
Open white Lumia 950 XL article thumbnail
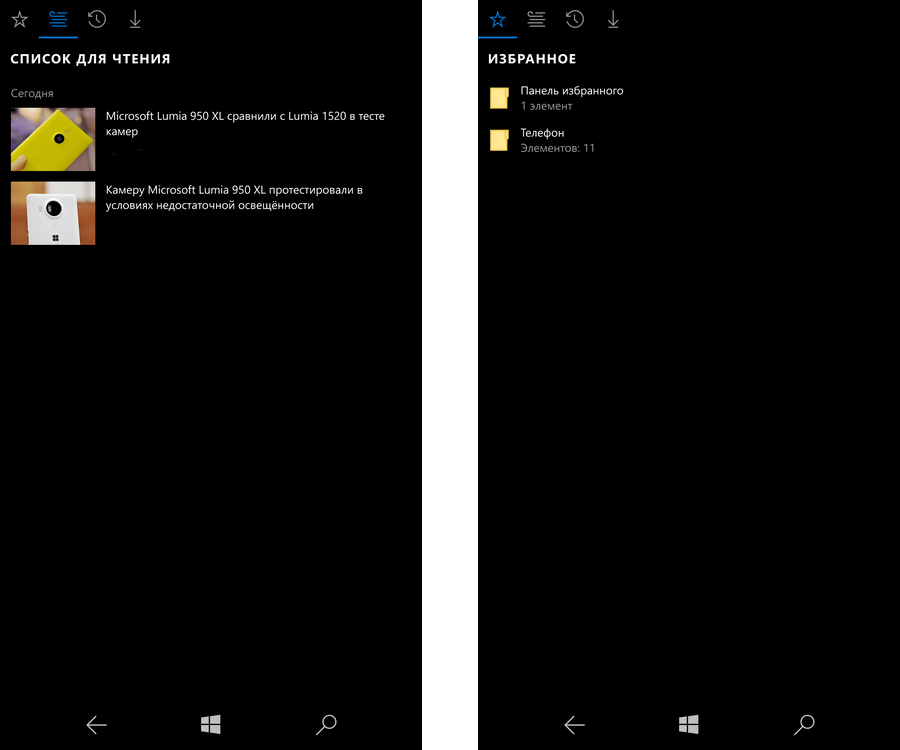click(53, 213)
